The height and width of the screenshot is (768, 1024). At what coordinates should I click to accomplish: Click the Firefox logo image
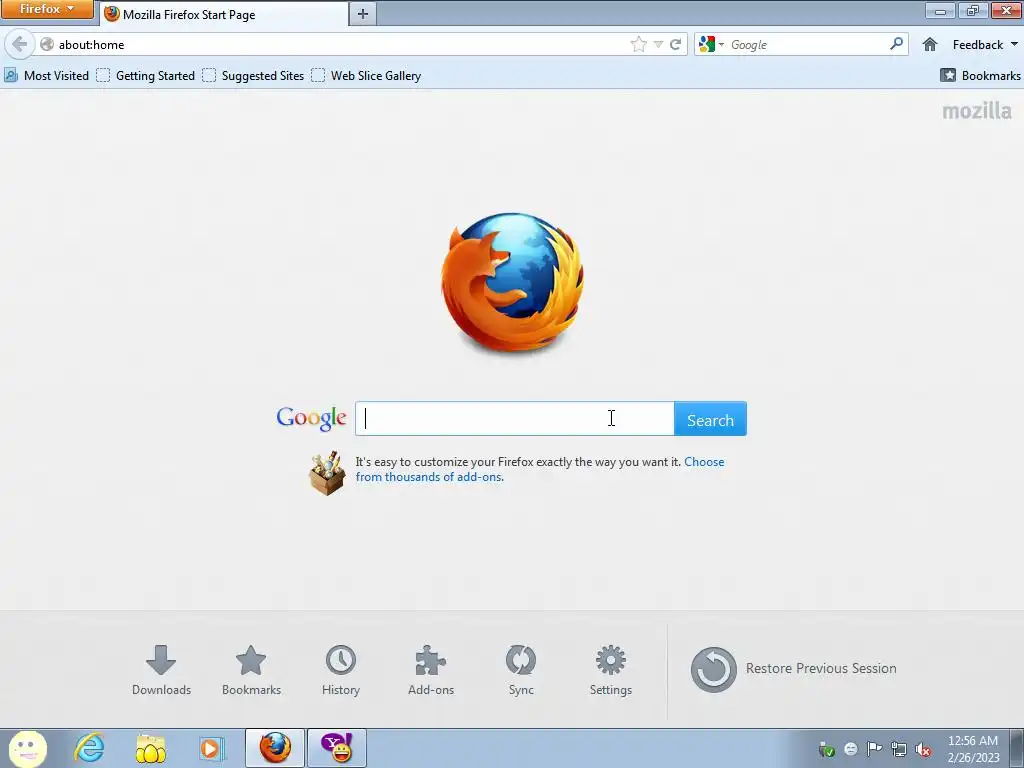513,282
